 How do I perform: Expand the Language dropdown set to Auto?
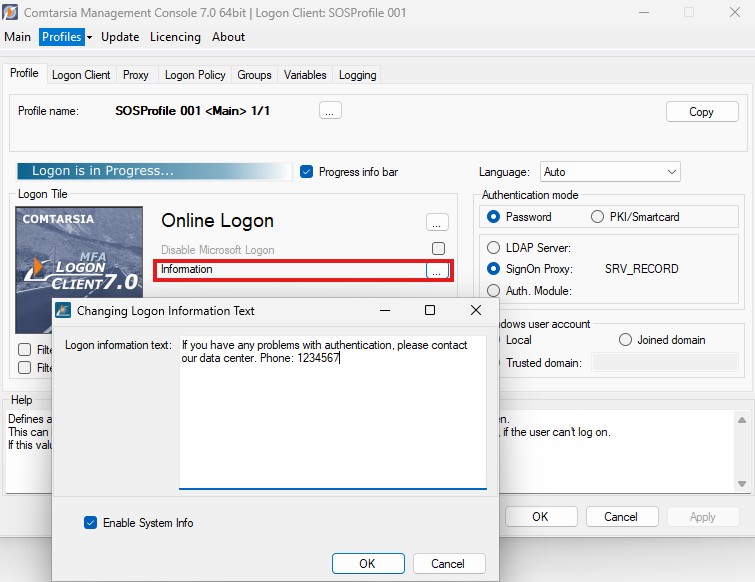[x=610, y=172]
